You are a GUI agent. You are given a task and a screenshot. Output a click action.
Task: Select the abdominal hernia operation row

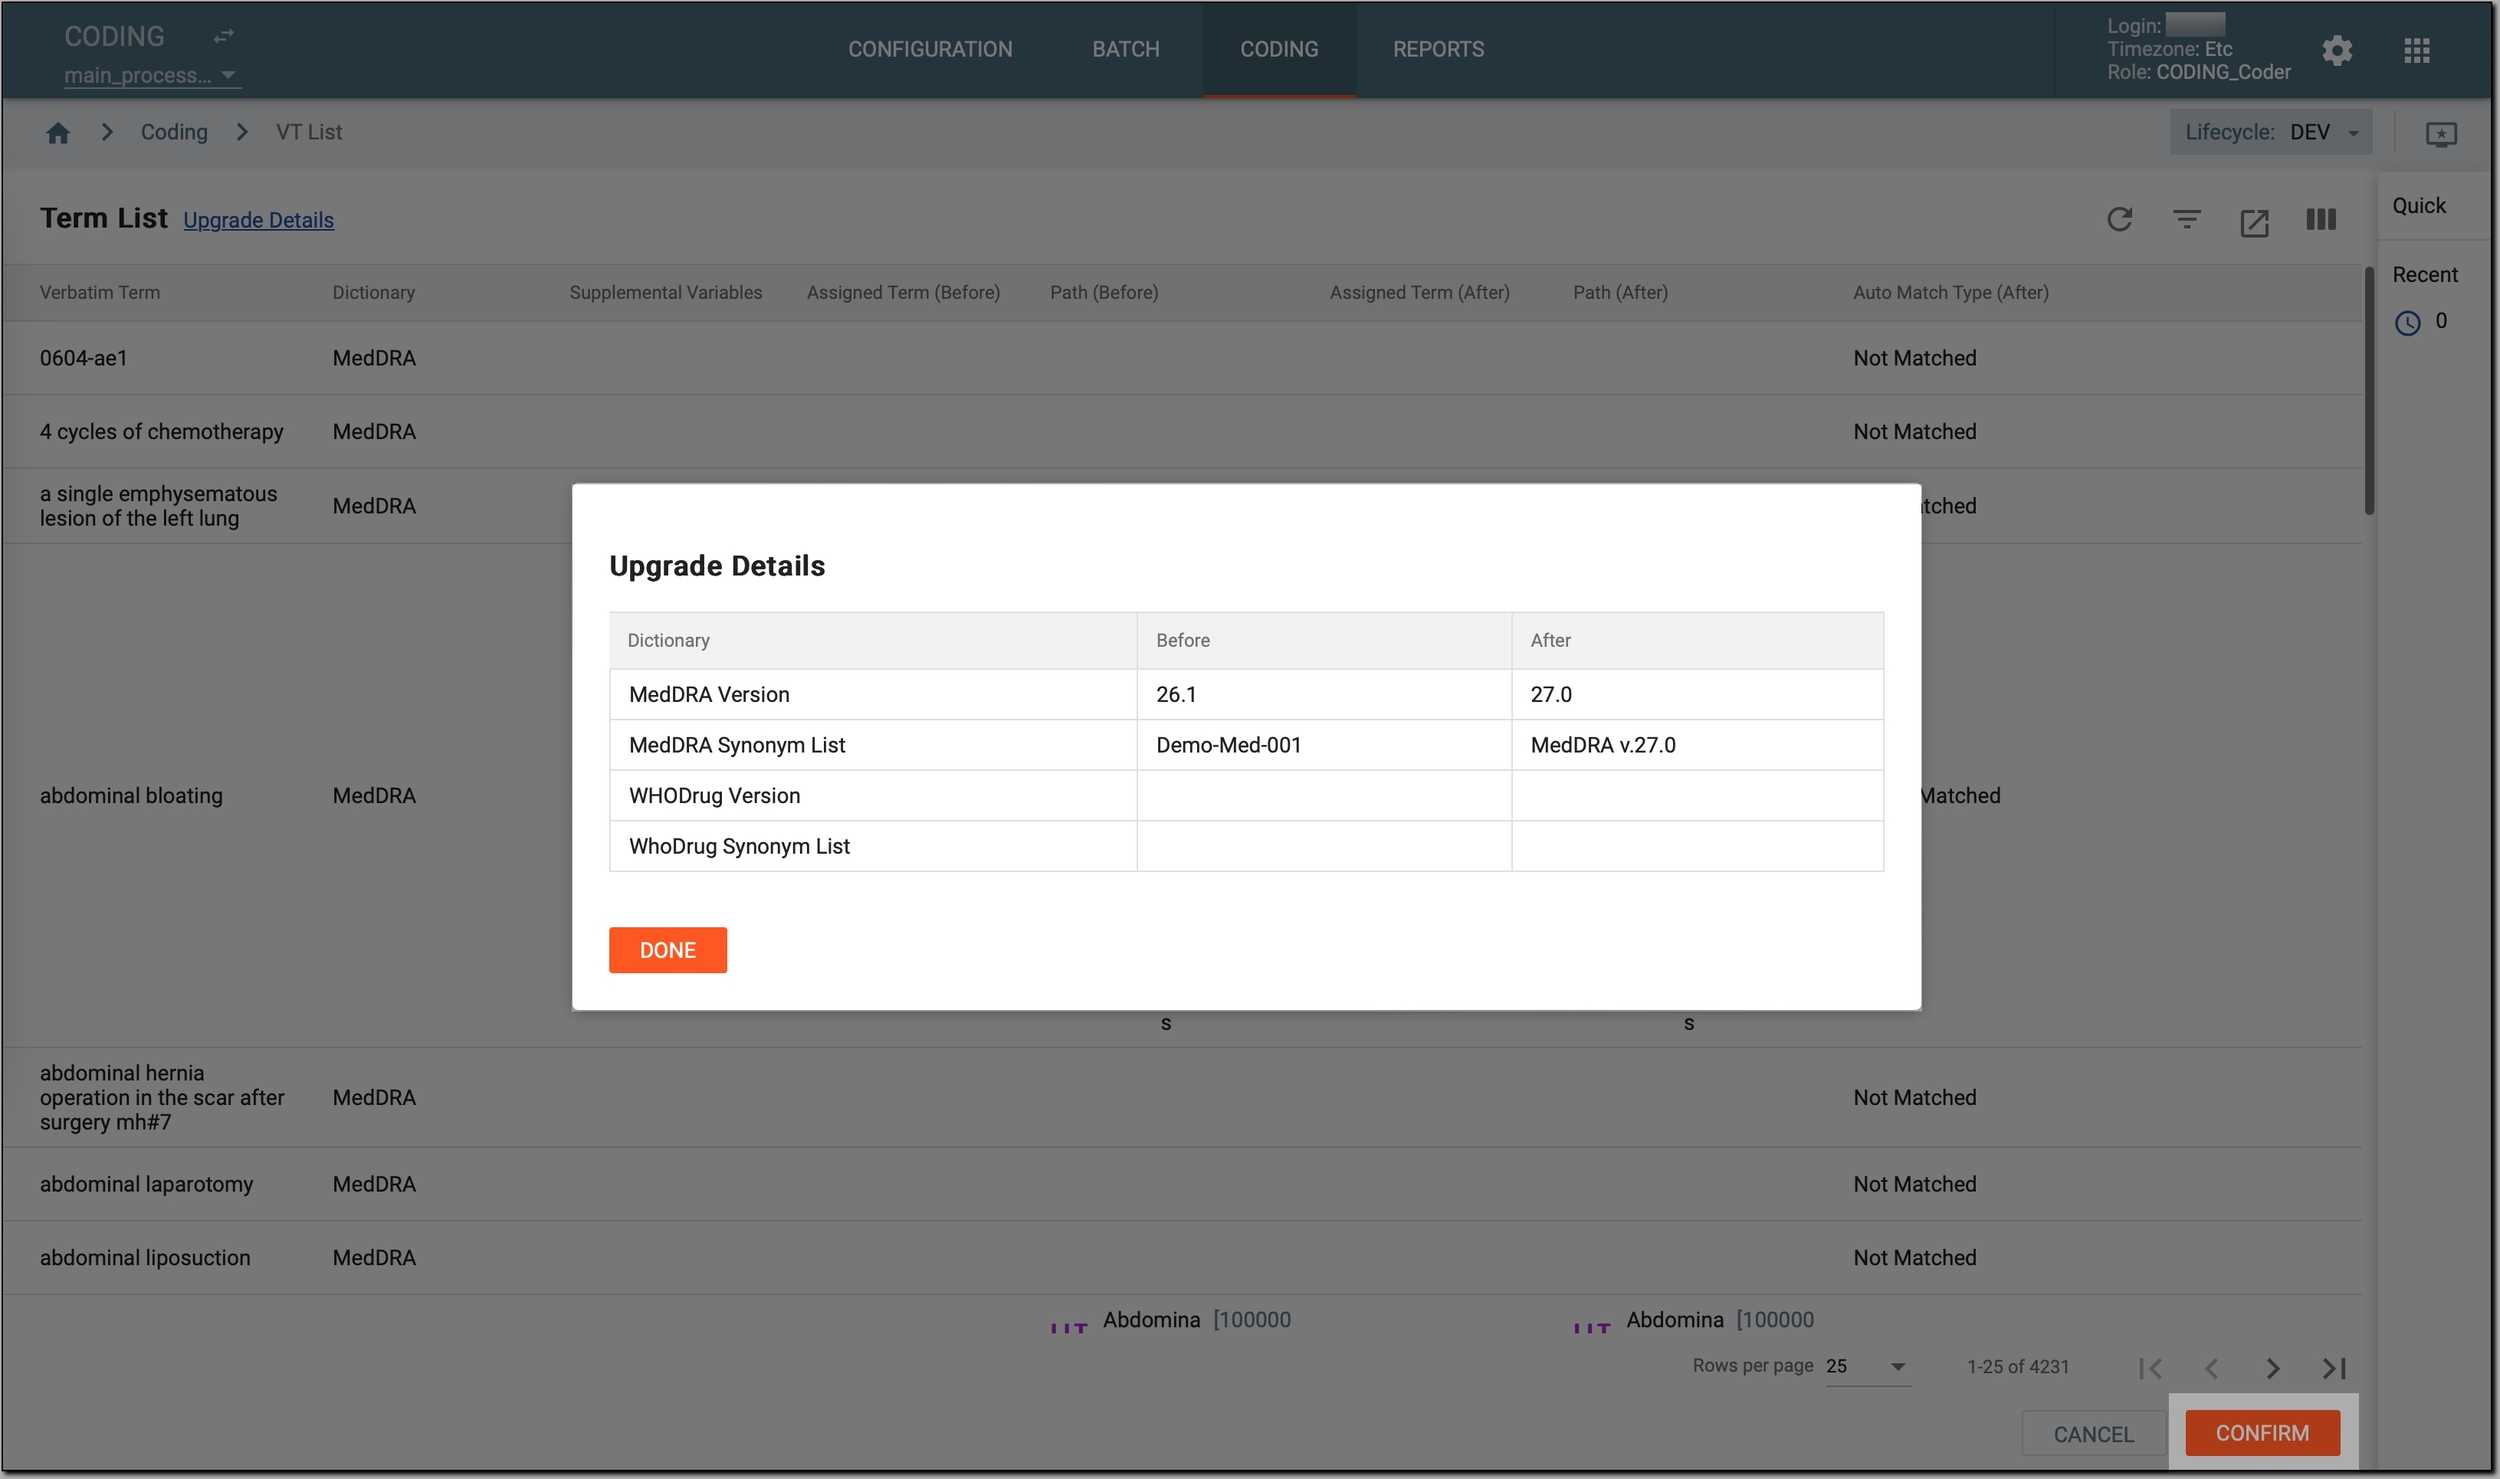pos(1182,1097)
